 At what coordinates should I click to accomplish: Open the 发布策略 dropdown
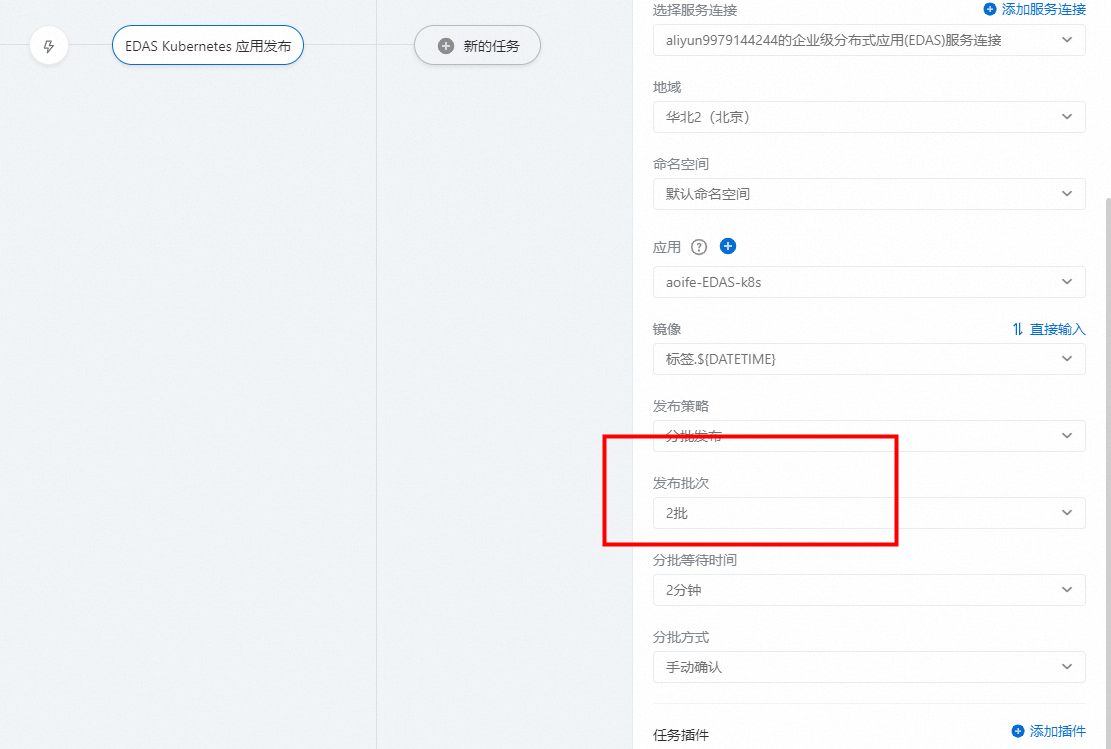[x=869, y=436]
